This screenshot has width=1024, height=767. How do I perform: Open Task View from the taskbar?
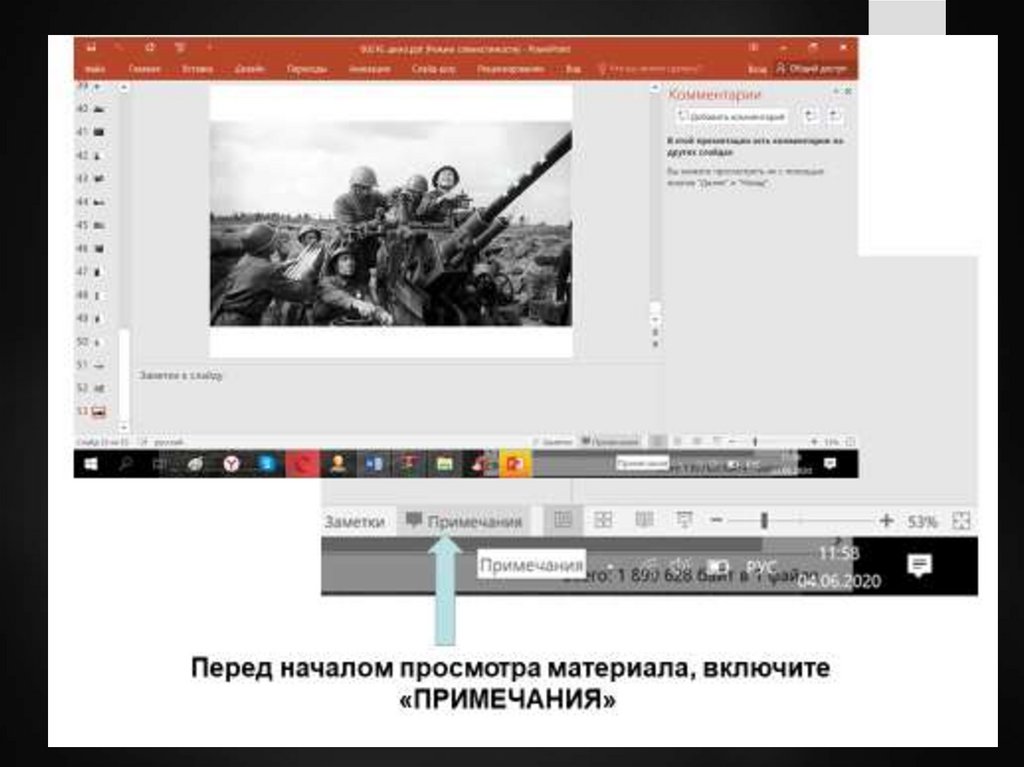click(x=159, y=464)
